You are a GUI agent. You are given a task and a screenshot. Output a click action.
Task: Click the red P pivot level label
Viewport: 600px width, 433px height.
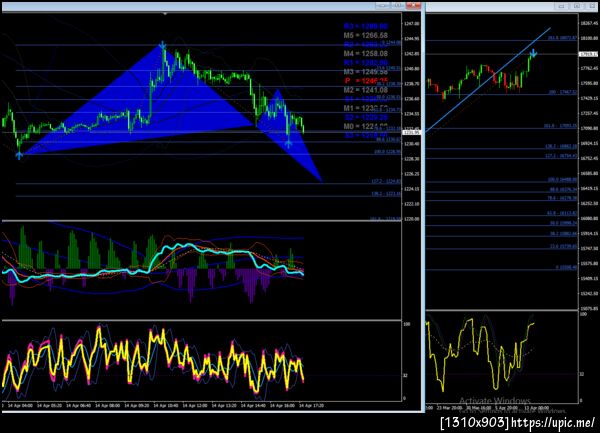click(x=365, y=81)
